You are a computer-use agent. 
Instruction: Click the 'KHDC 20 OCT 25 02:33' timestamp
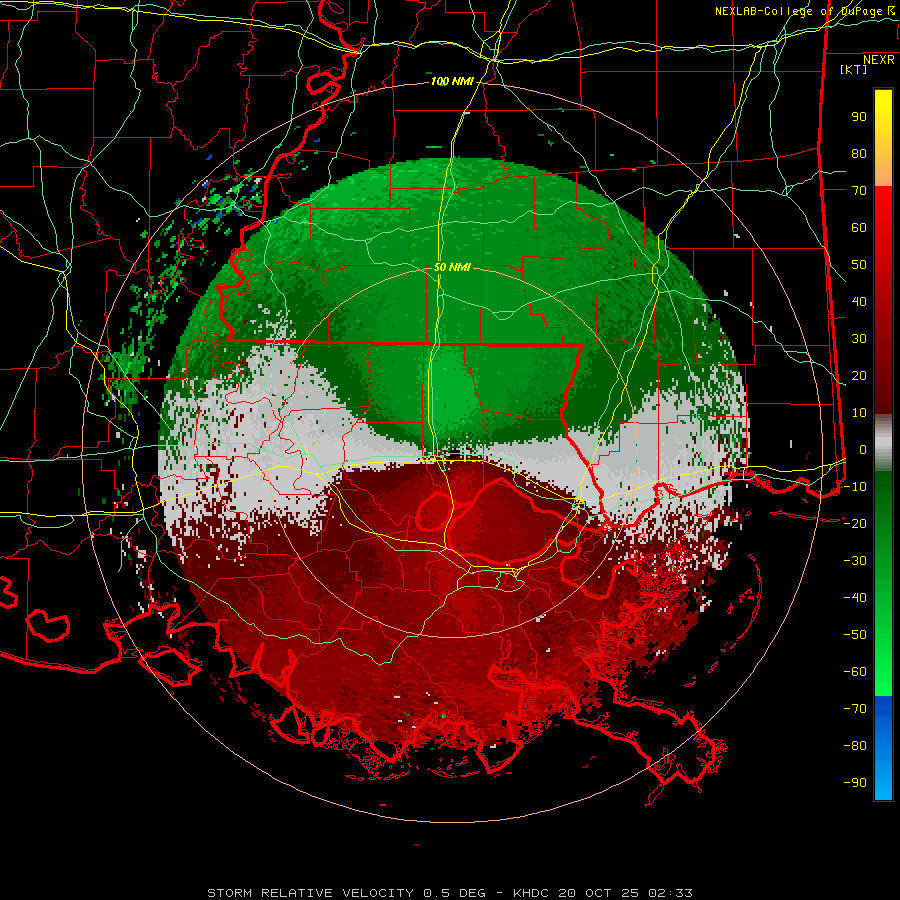point(603,893)
